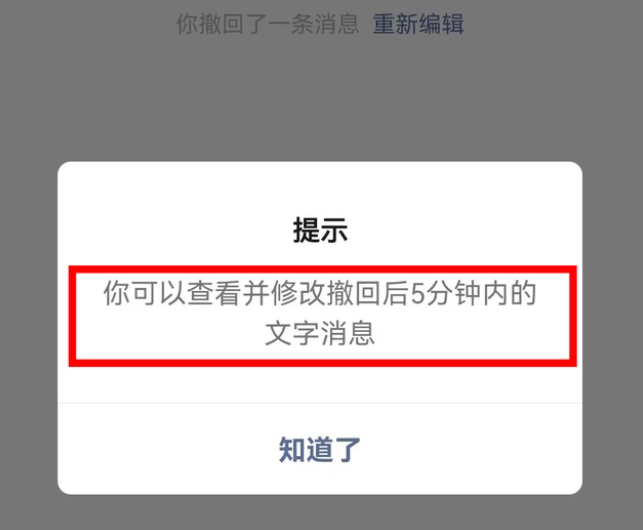643x530 pixels.
Task: Click the message line ending in 5分钟内的
Action: pos(320,293)
